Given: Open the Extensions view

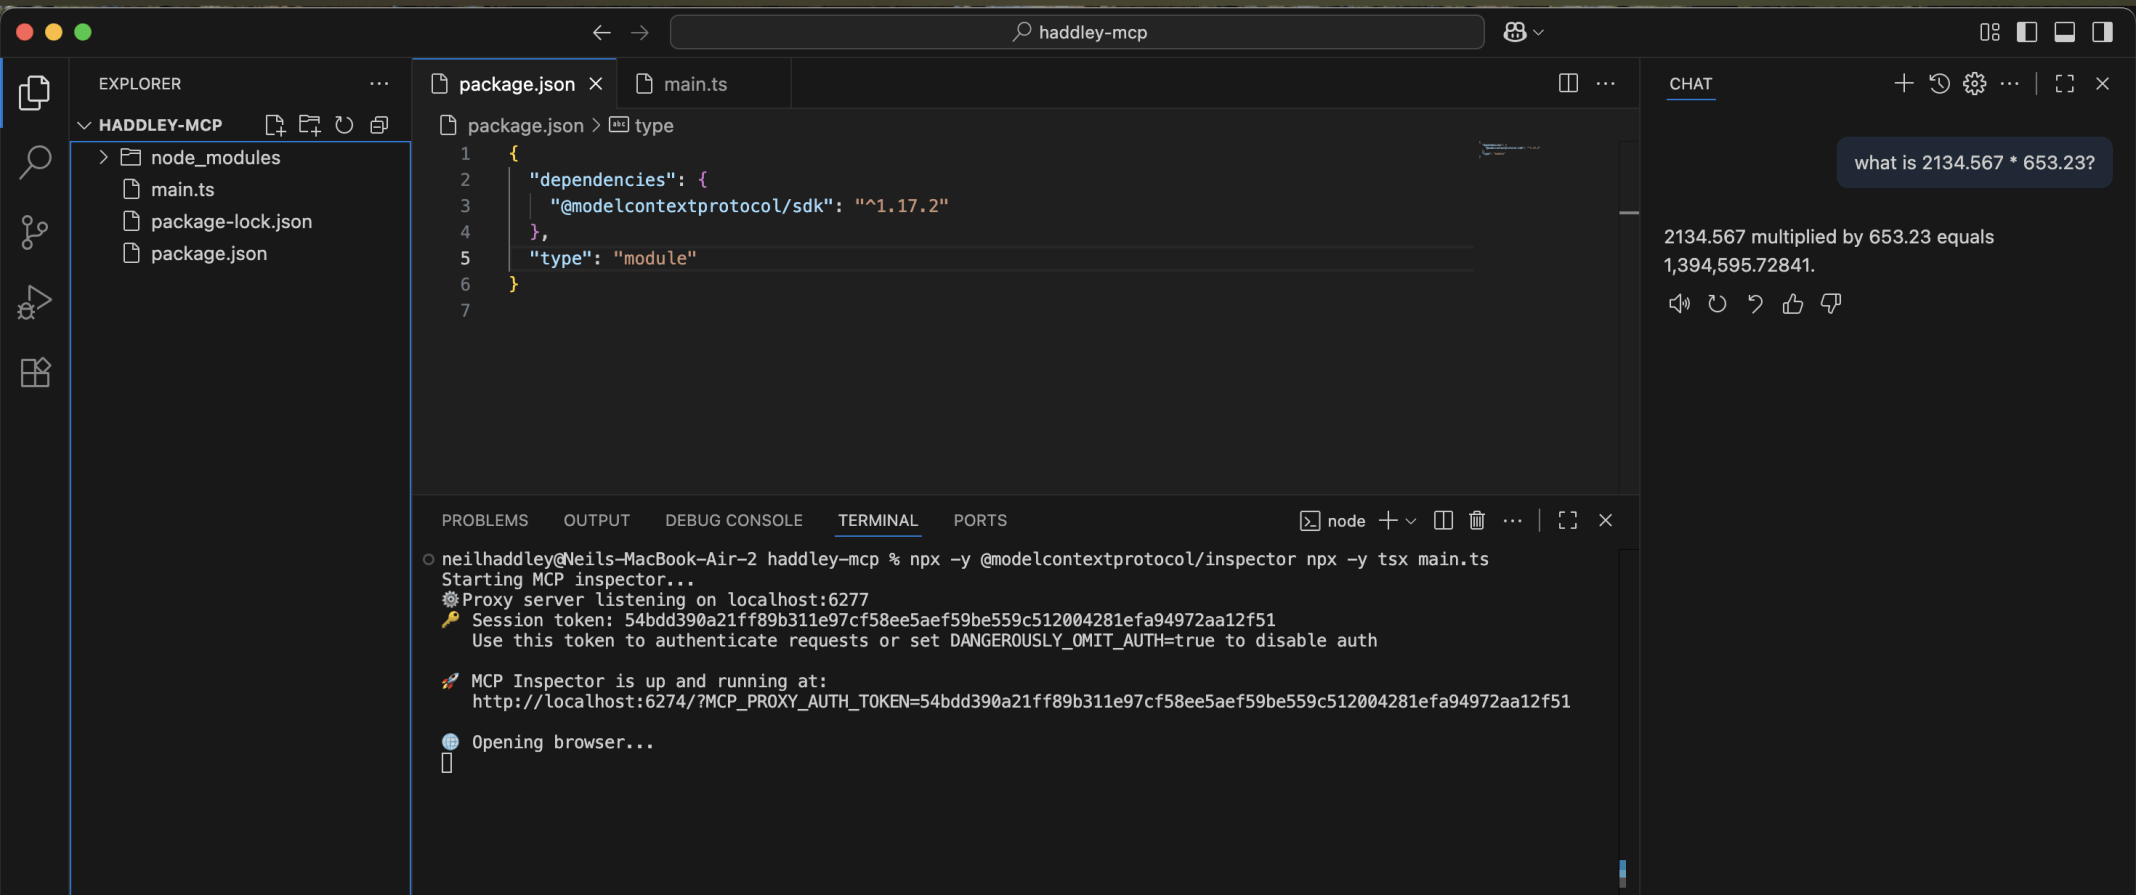Looking at the screenshot, I should (x=35, y=372).
